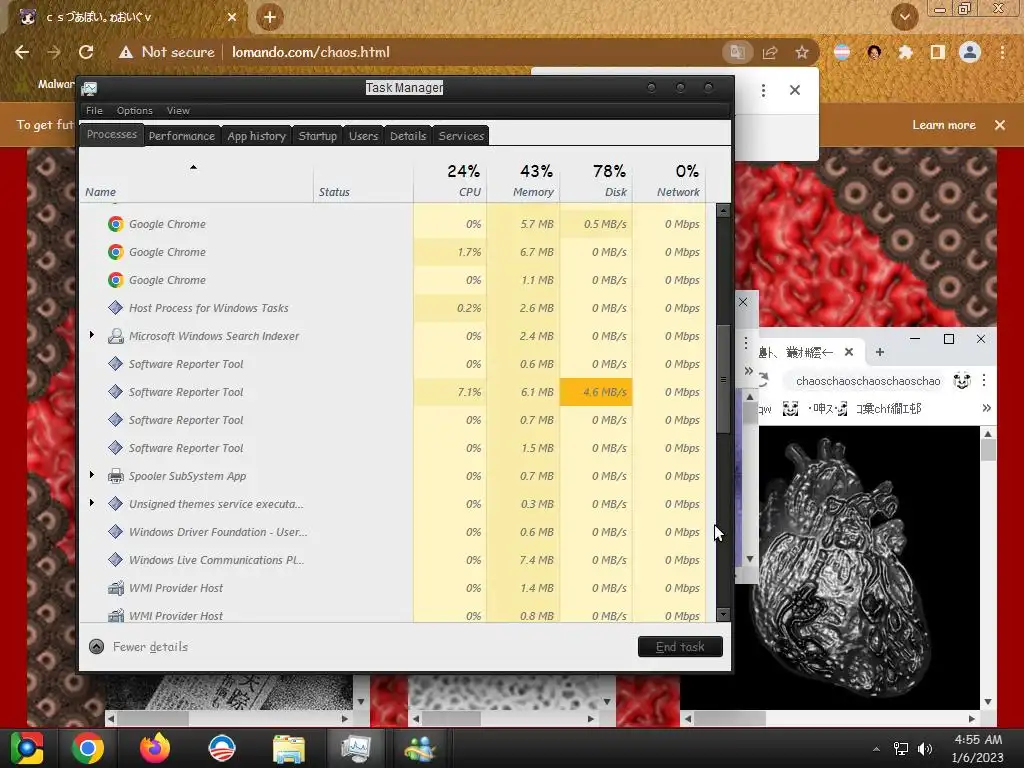Select Windows Driver Foundation process icon
This screenshot has width=1024, height=768.
[x=116, y=532]
